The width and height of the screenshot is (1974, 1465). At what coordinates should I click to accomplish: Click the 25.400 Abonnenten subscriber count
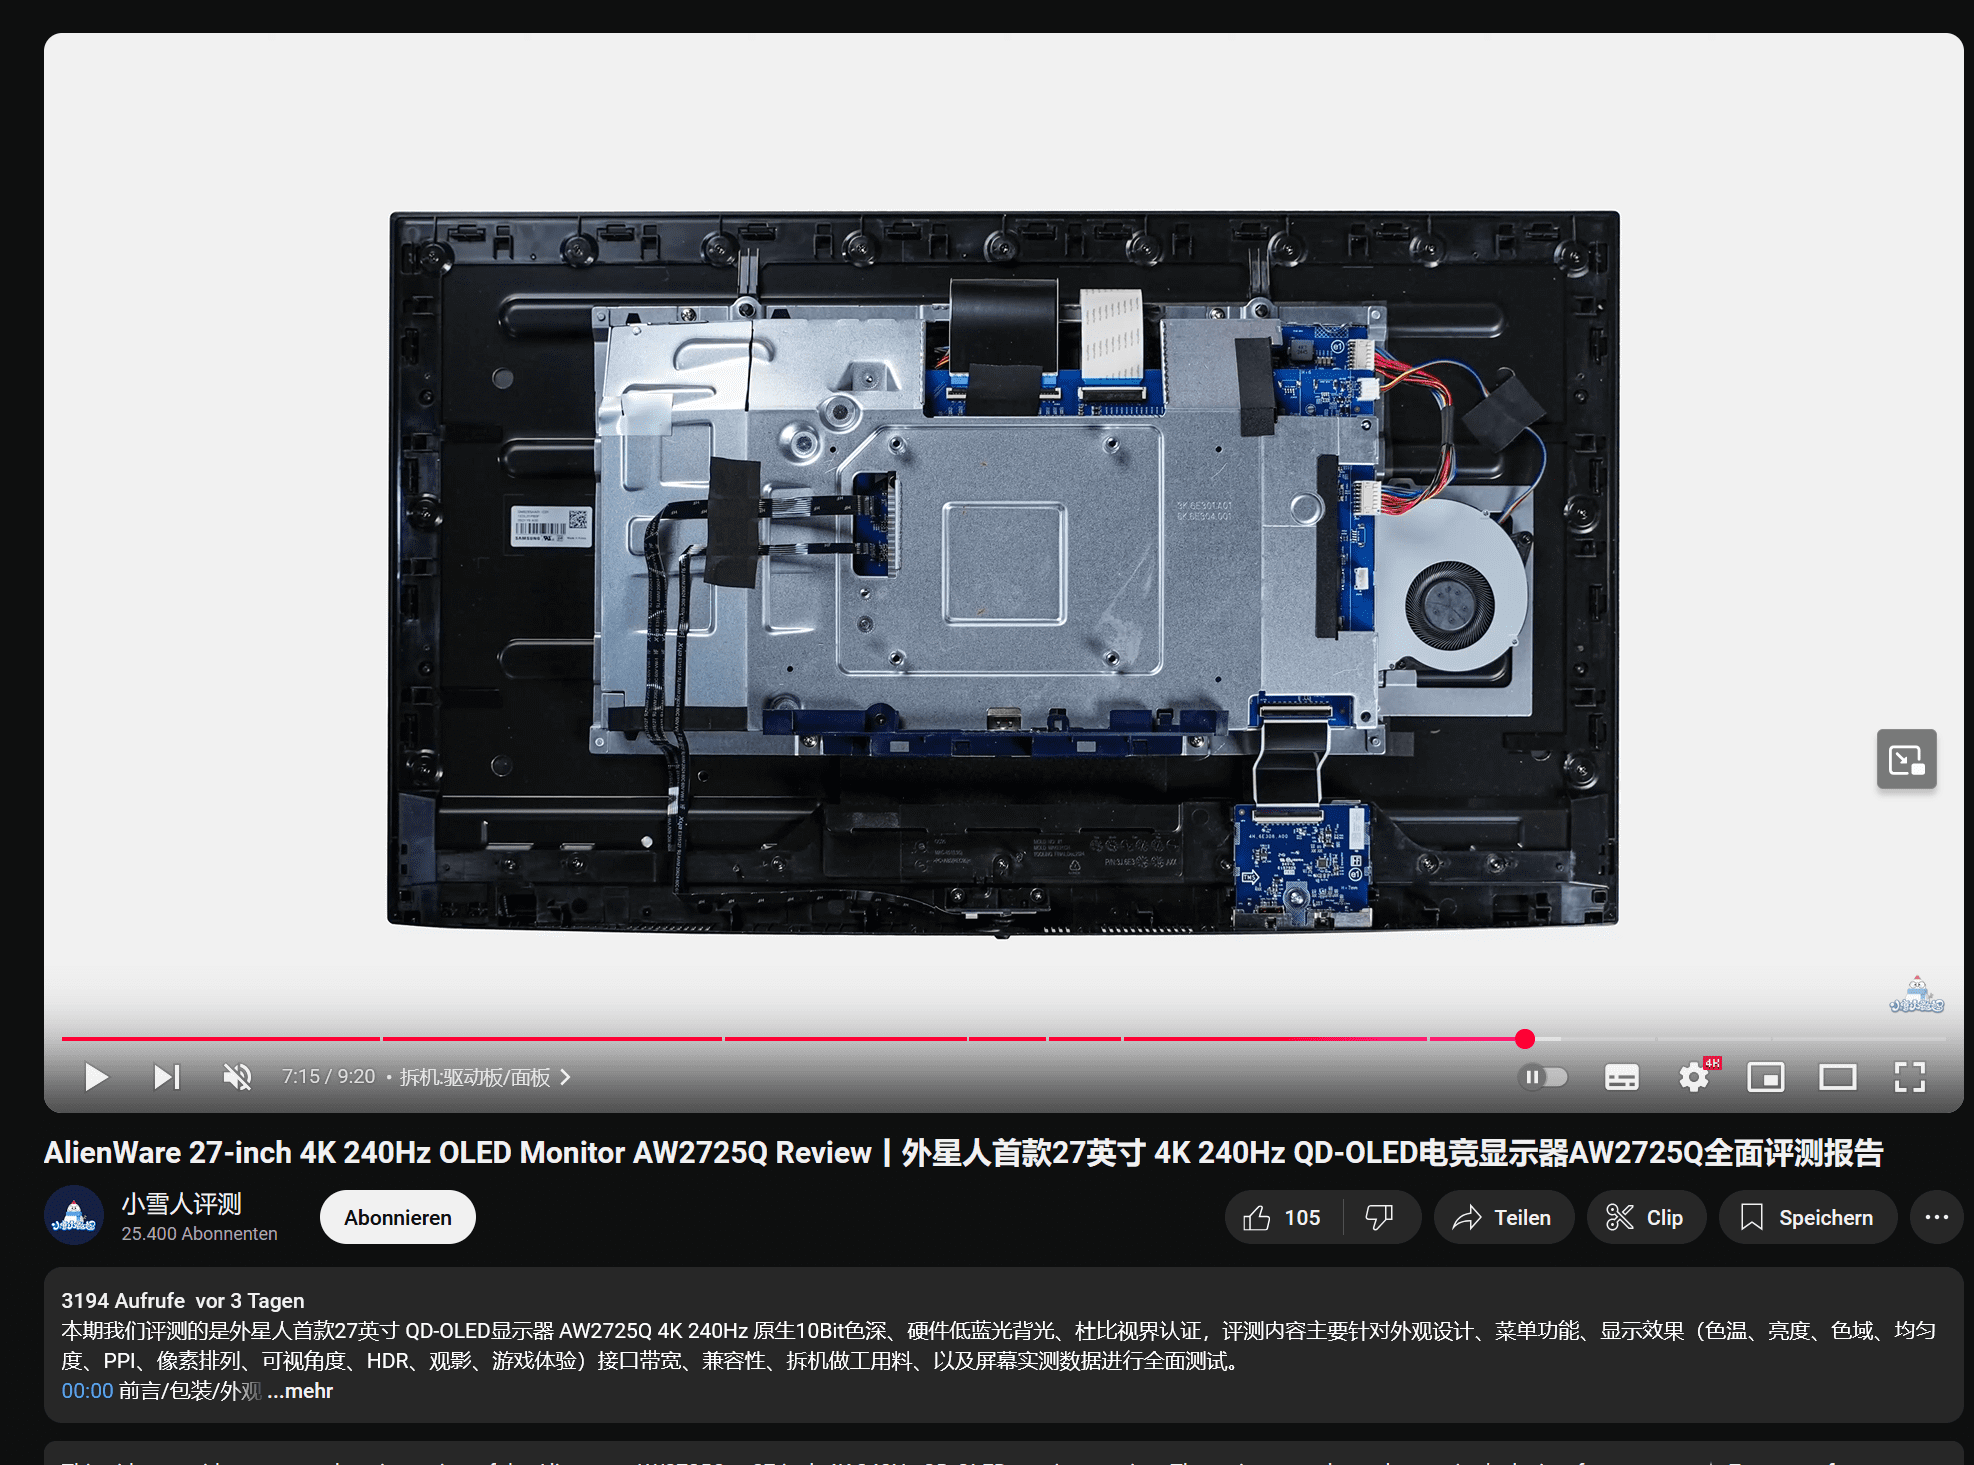coord(199,1234)
